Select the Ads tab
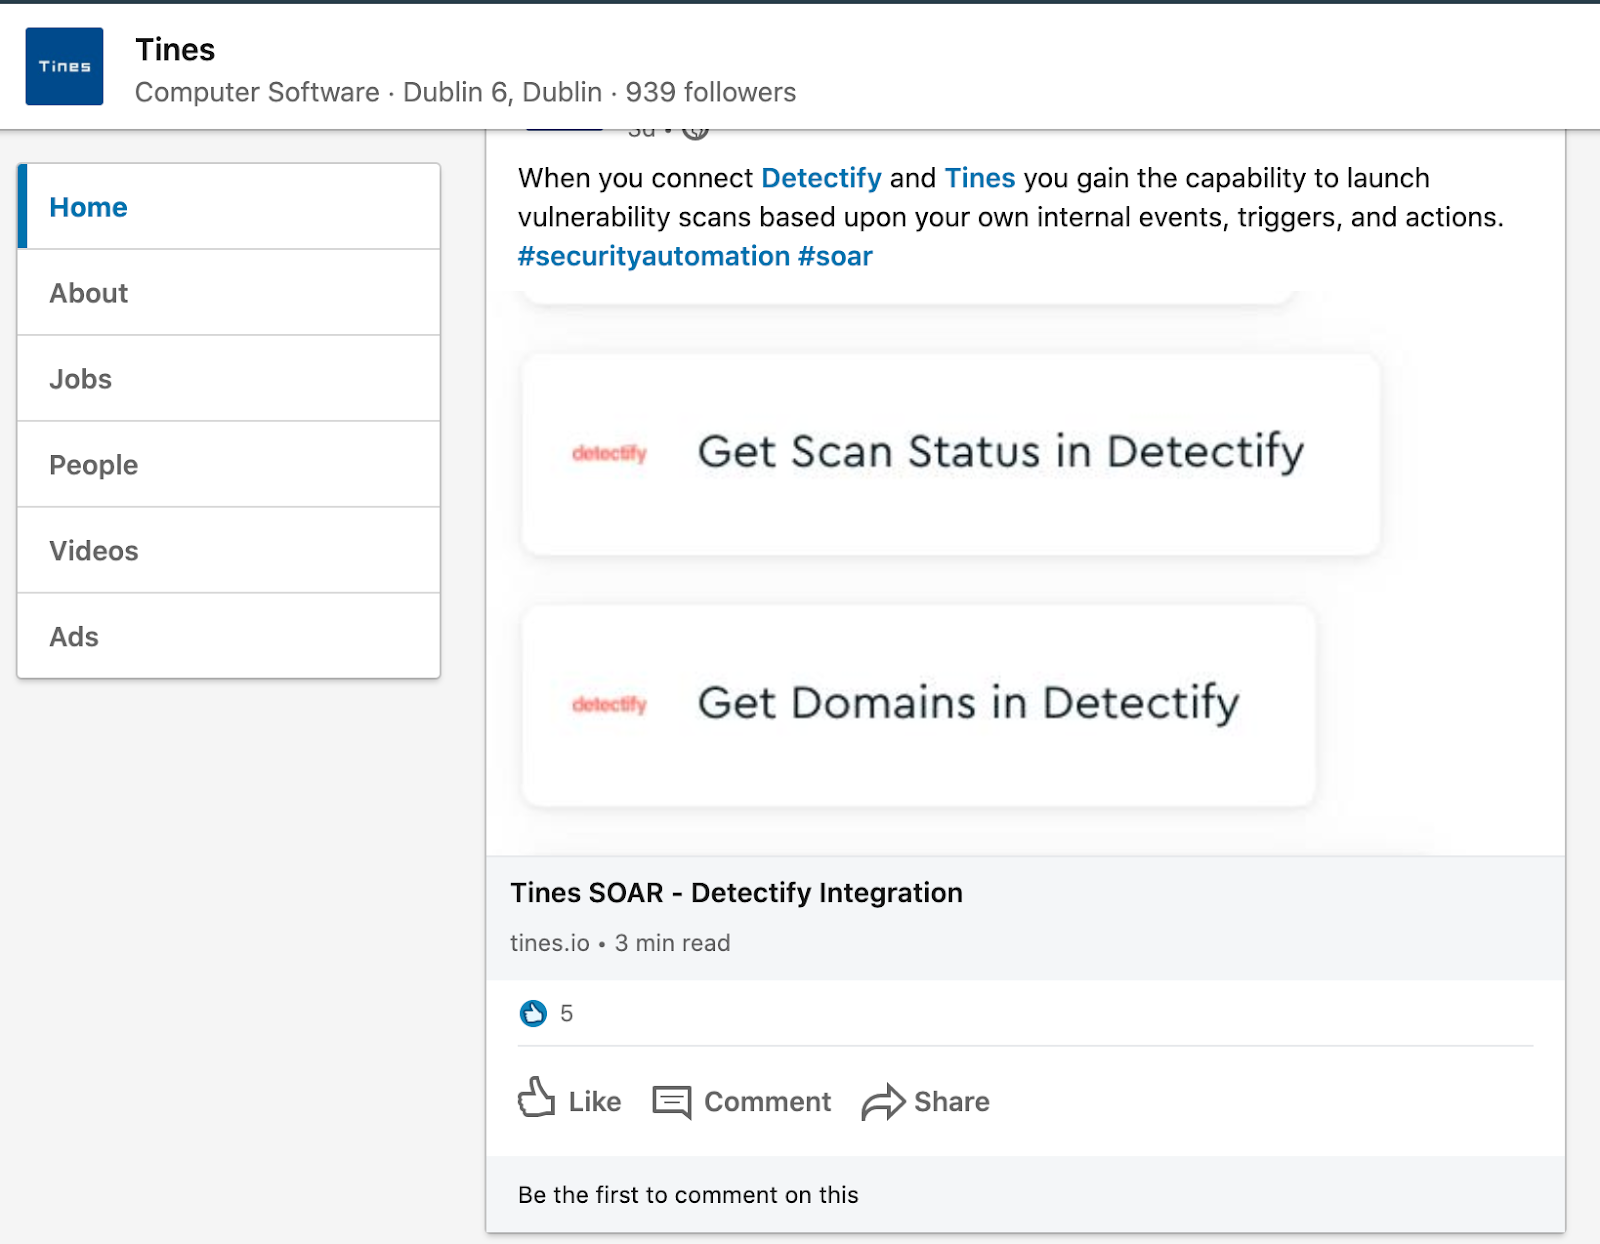Viewport: 1600px width, 1244px height. 74,637
